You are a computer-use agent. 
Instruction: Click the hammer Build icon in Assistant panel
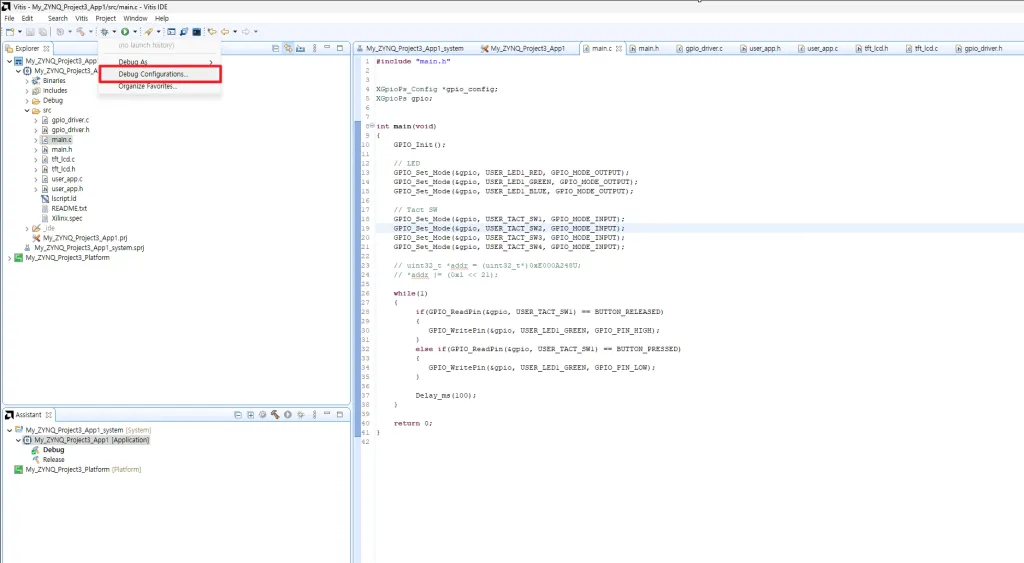[x=275, y=414]
